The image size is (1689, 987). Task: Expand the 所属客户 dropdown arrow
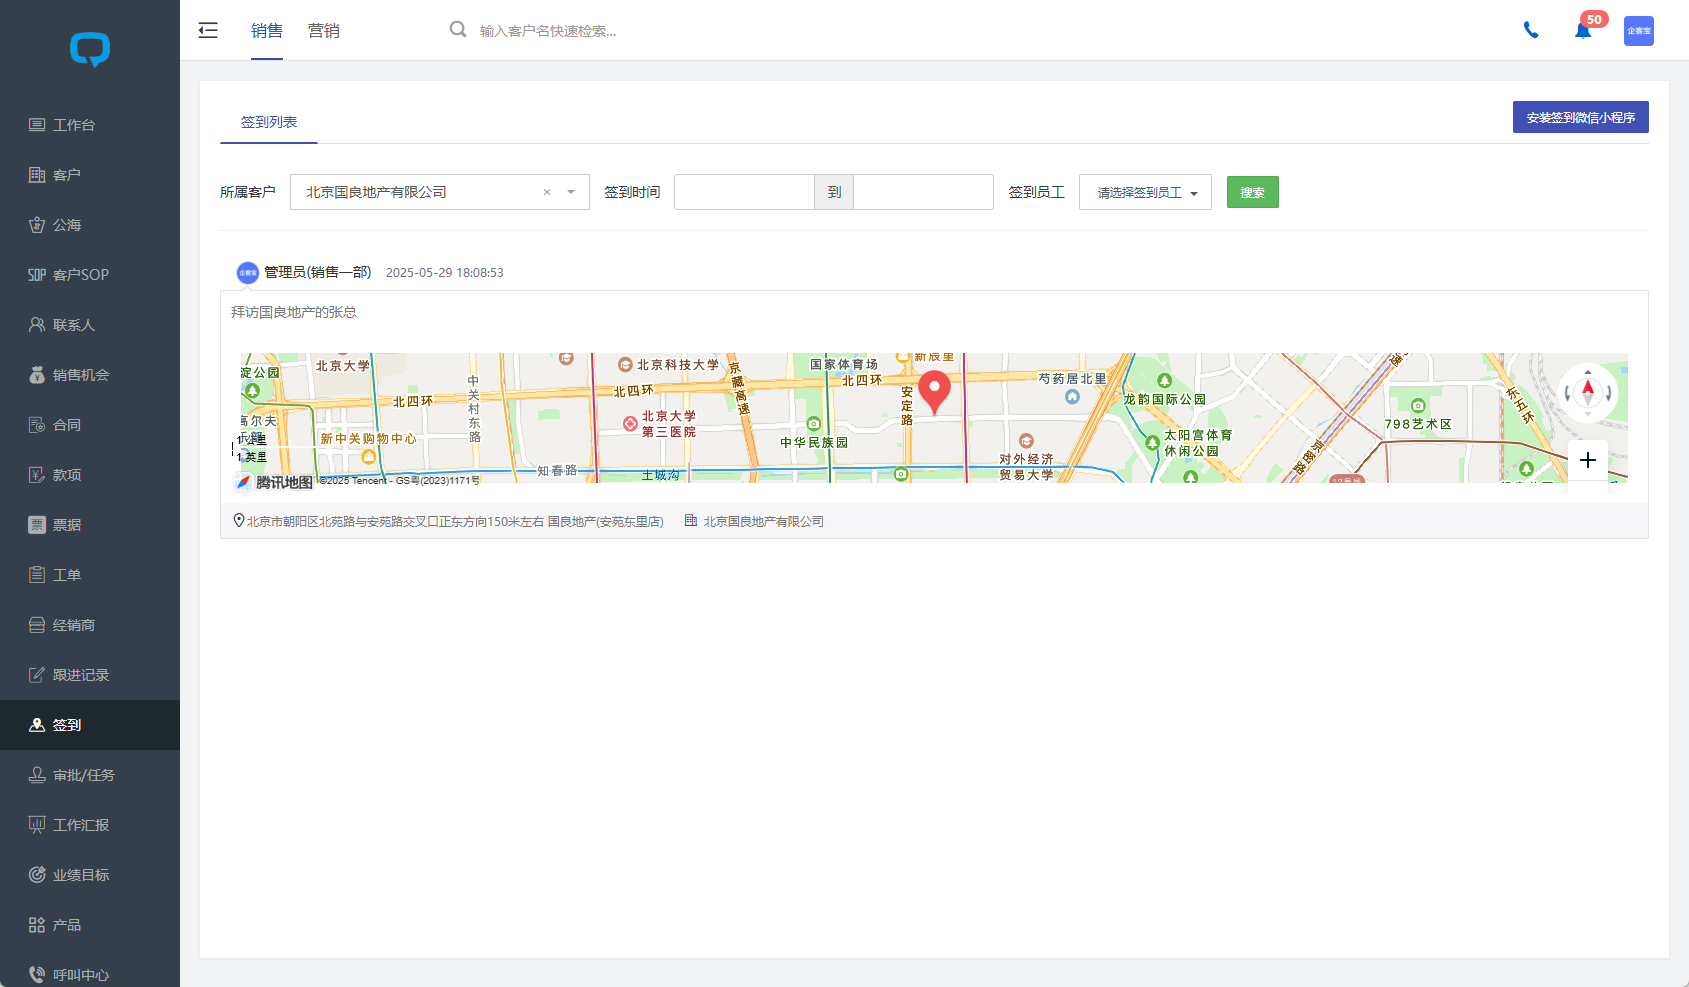pos(571,192)
